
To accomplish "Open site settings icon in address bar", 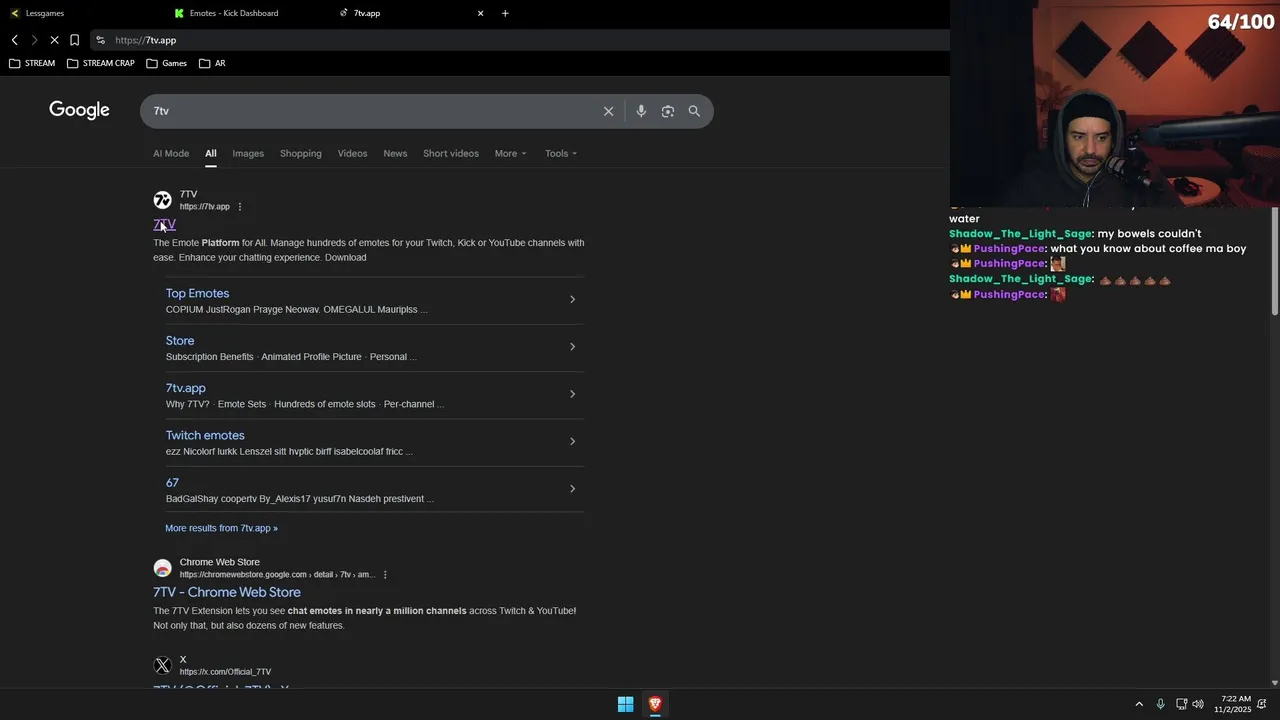I will (100, 40).
